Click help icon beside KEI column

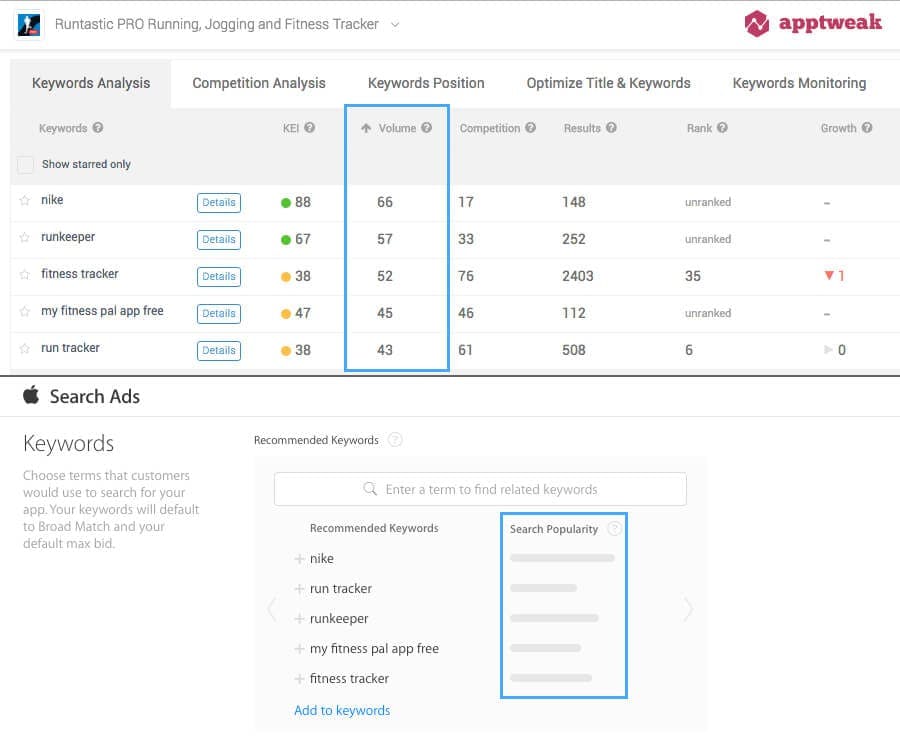click(x=310, y=128)
